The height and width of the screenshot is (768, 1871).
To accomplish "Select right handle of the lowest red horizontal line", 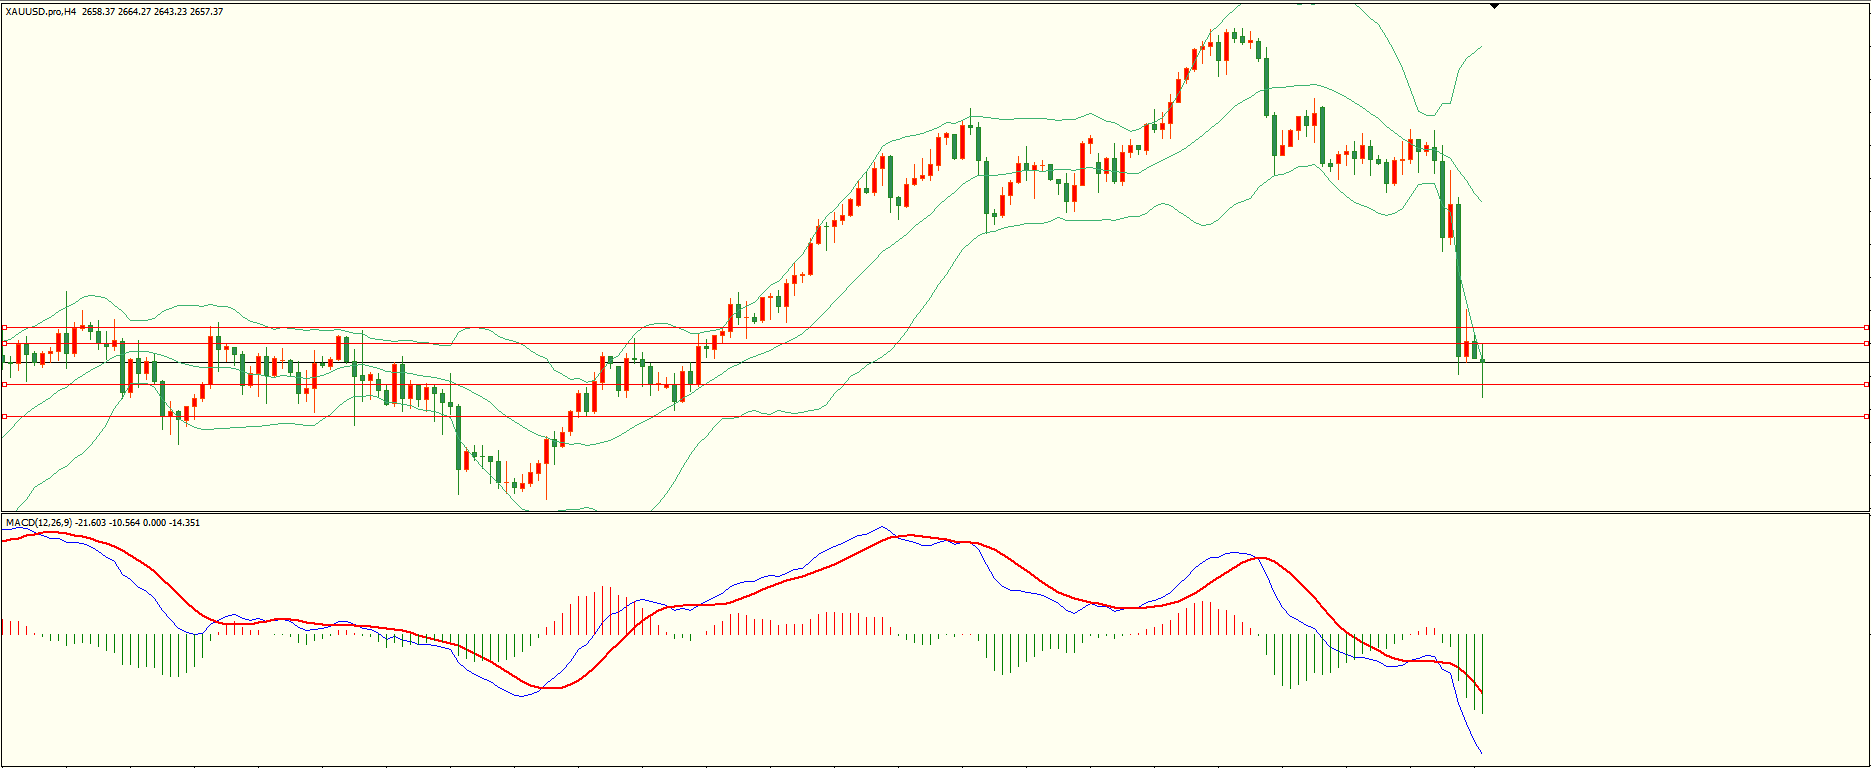I will tap(1866, 416).
